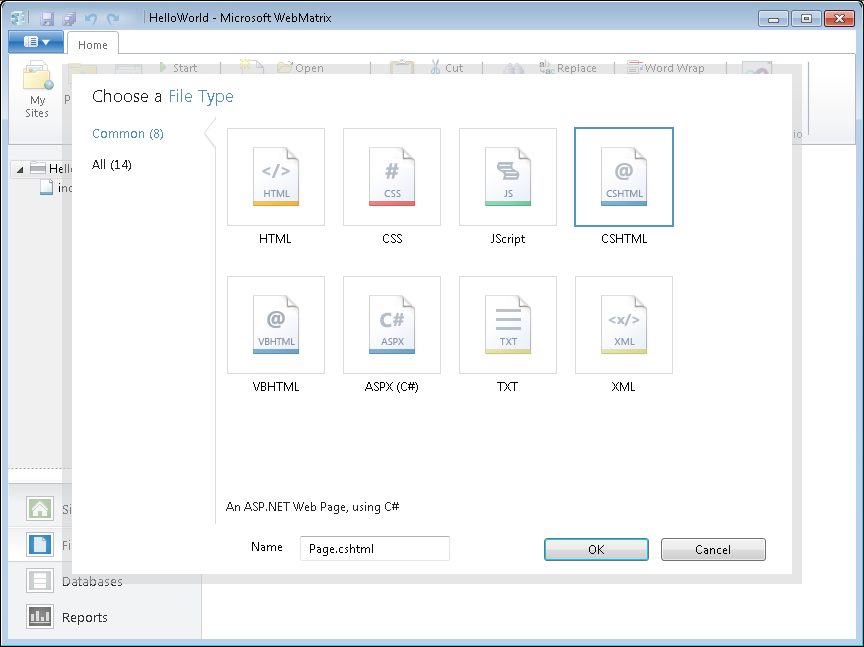Choose the VBHTML file type
Viewport: 864px width, 647px height.
click(x=276, y=325)
